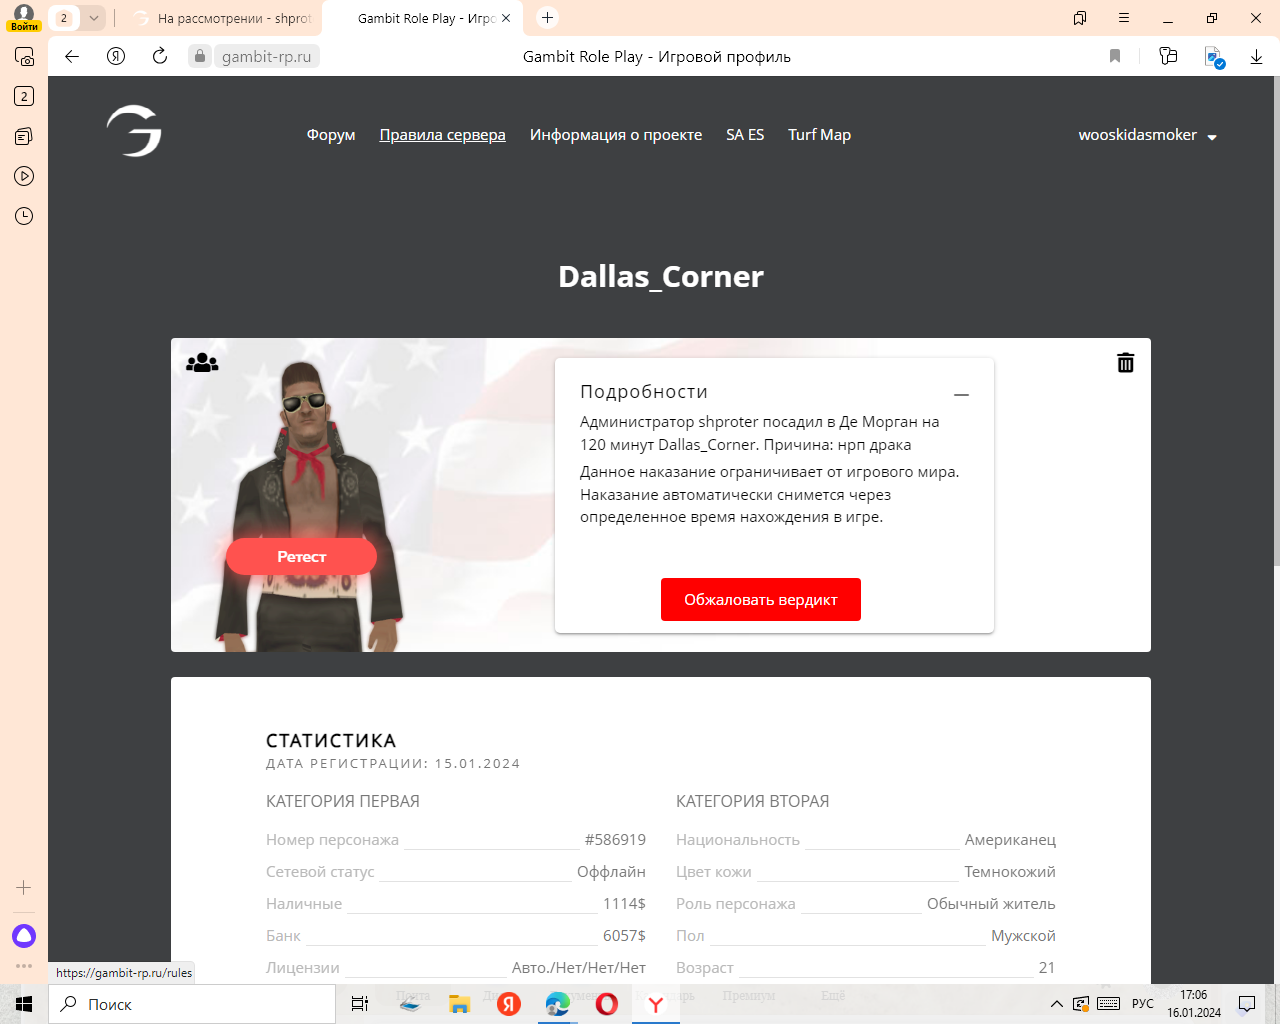This screenshot has height=1024, width=1280.
Task: Collapse the Подробности panel with minus
Action: 961,395
